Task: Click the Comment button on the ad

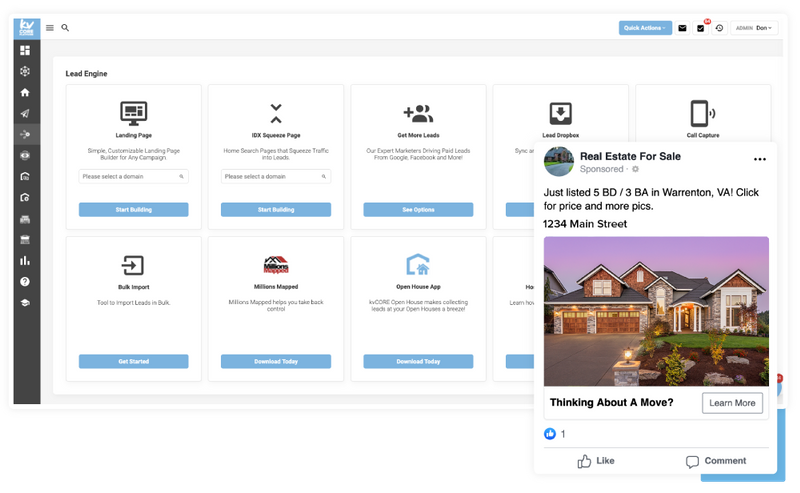Action: pyautogui.click(x=716, y=461)
